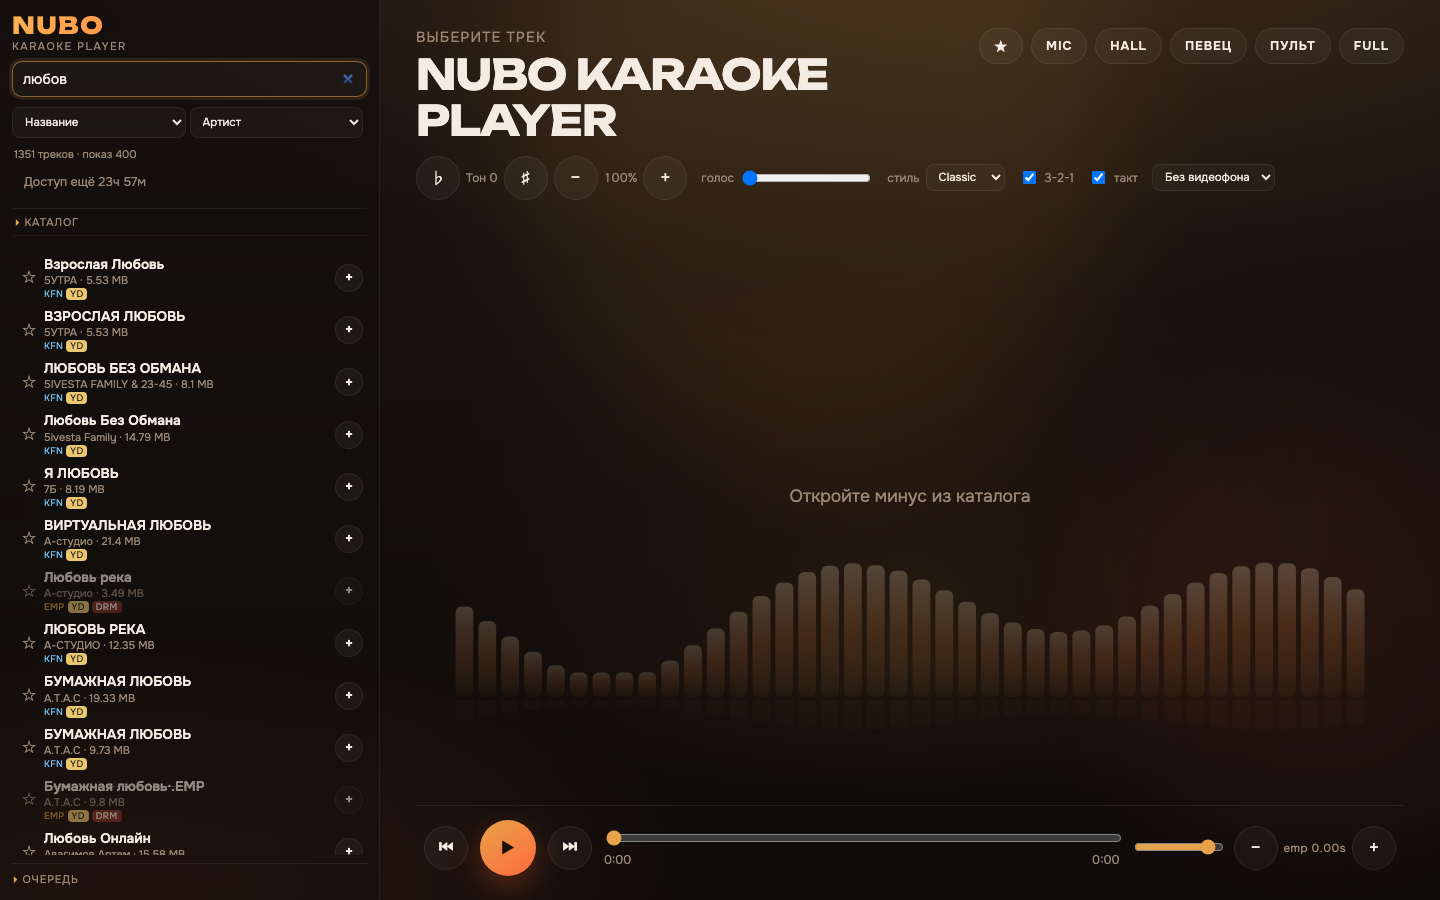
Task: Skip to the next track
Action: click(570, 847)
